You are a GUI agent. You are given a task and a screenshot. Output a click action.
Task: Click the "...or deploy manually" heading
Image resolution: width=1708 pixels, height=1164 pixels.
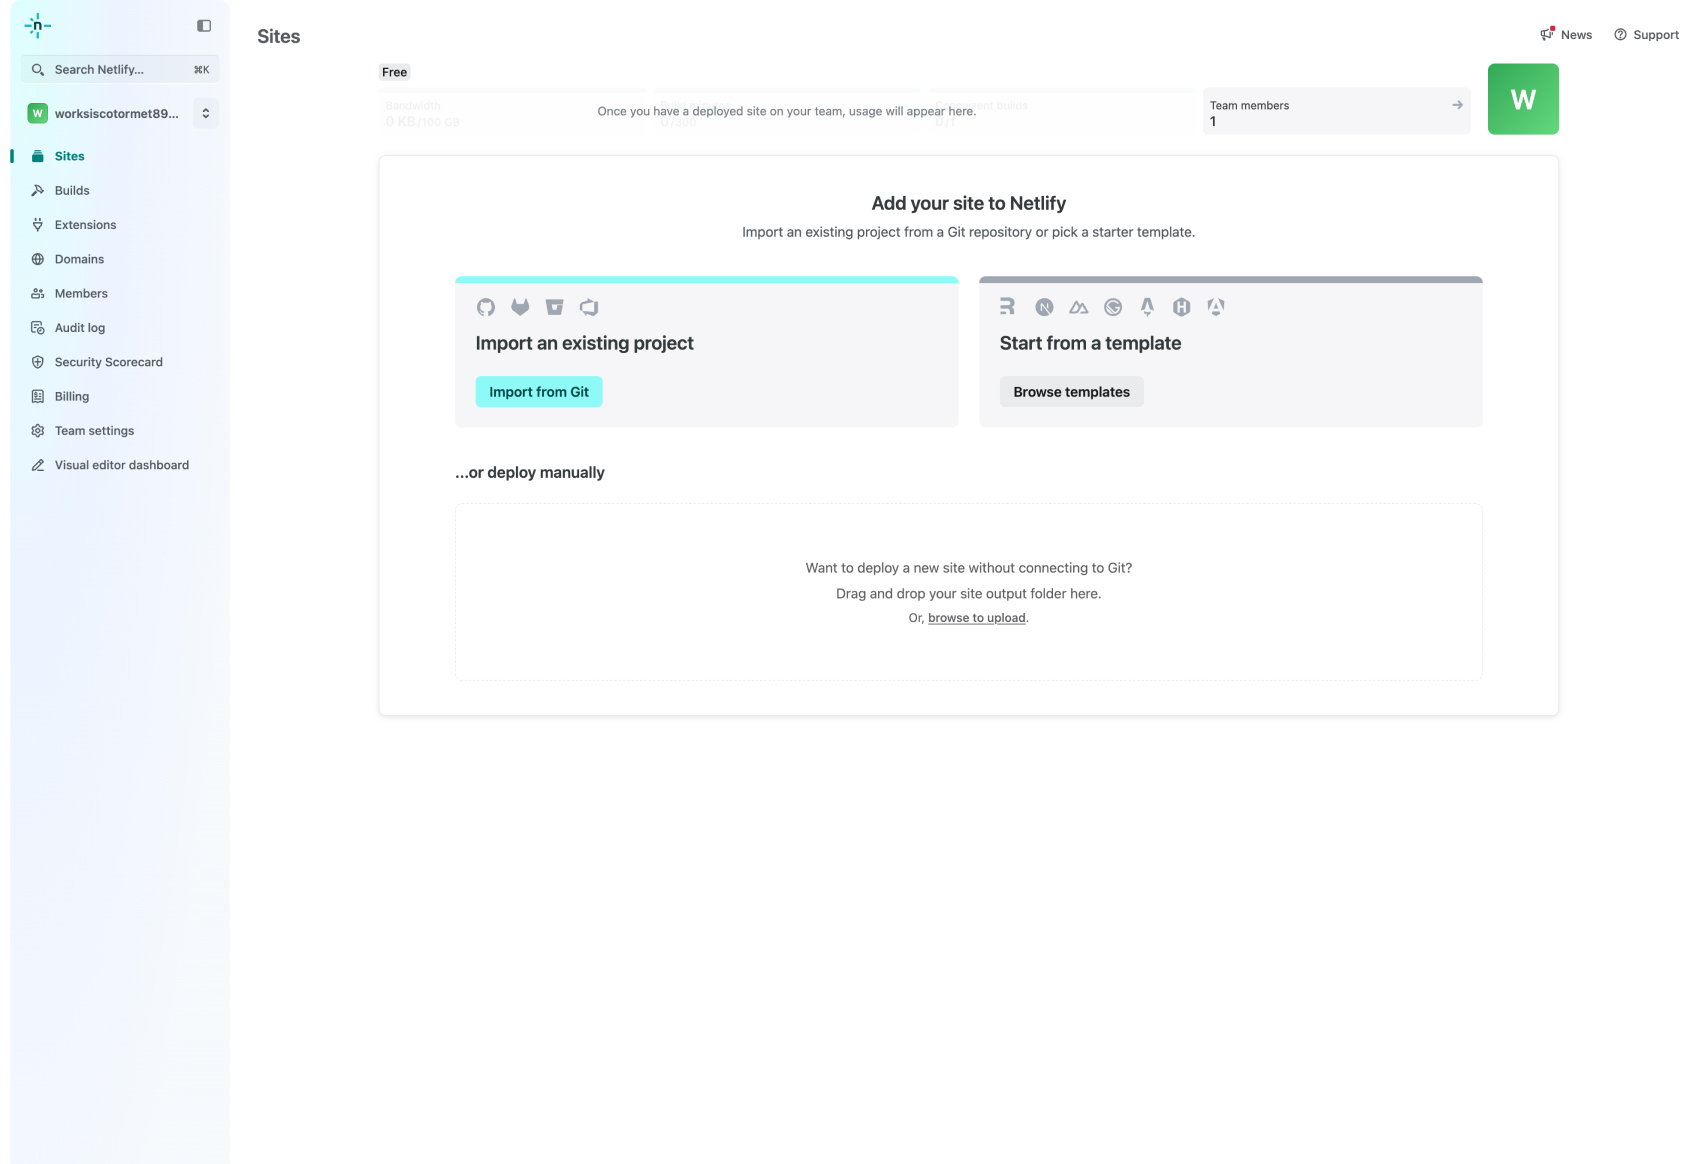530,472
